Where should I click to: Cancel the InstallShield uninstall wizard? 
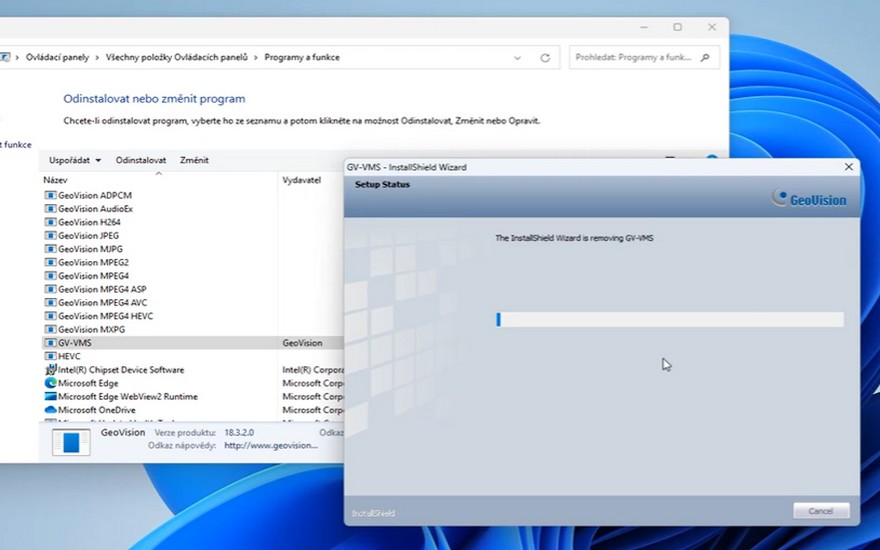tap(821, 511)
